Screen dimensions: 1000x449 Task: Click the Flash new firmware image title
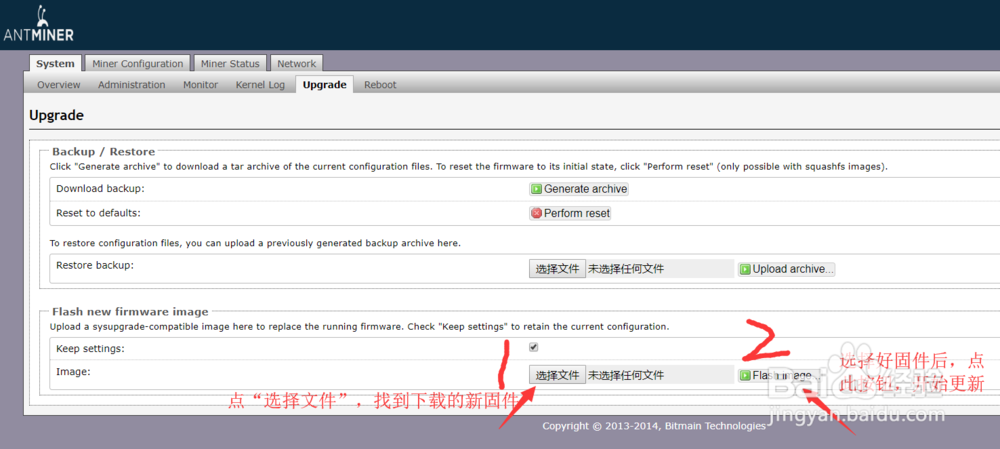(x=130, y=312)
